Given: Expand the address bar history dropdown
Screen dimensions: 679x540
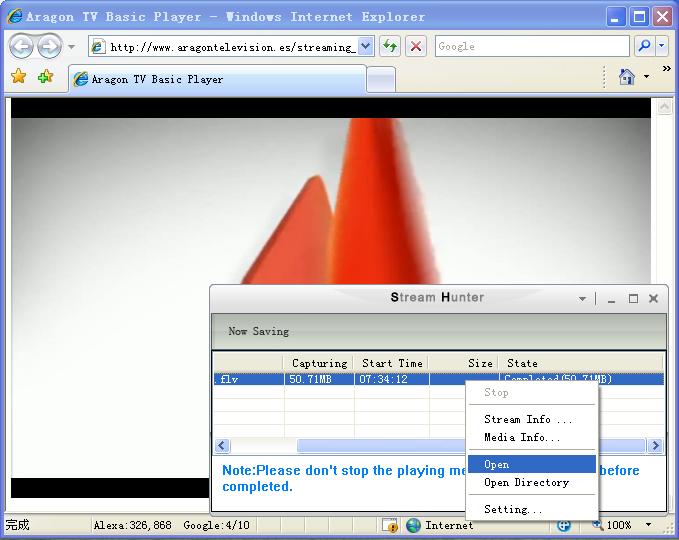Looking at the screenshot, I should (x=366, y=46).
